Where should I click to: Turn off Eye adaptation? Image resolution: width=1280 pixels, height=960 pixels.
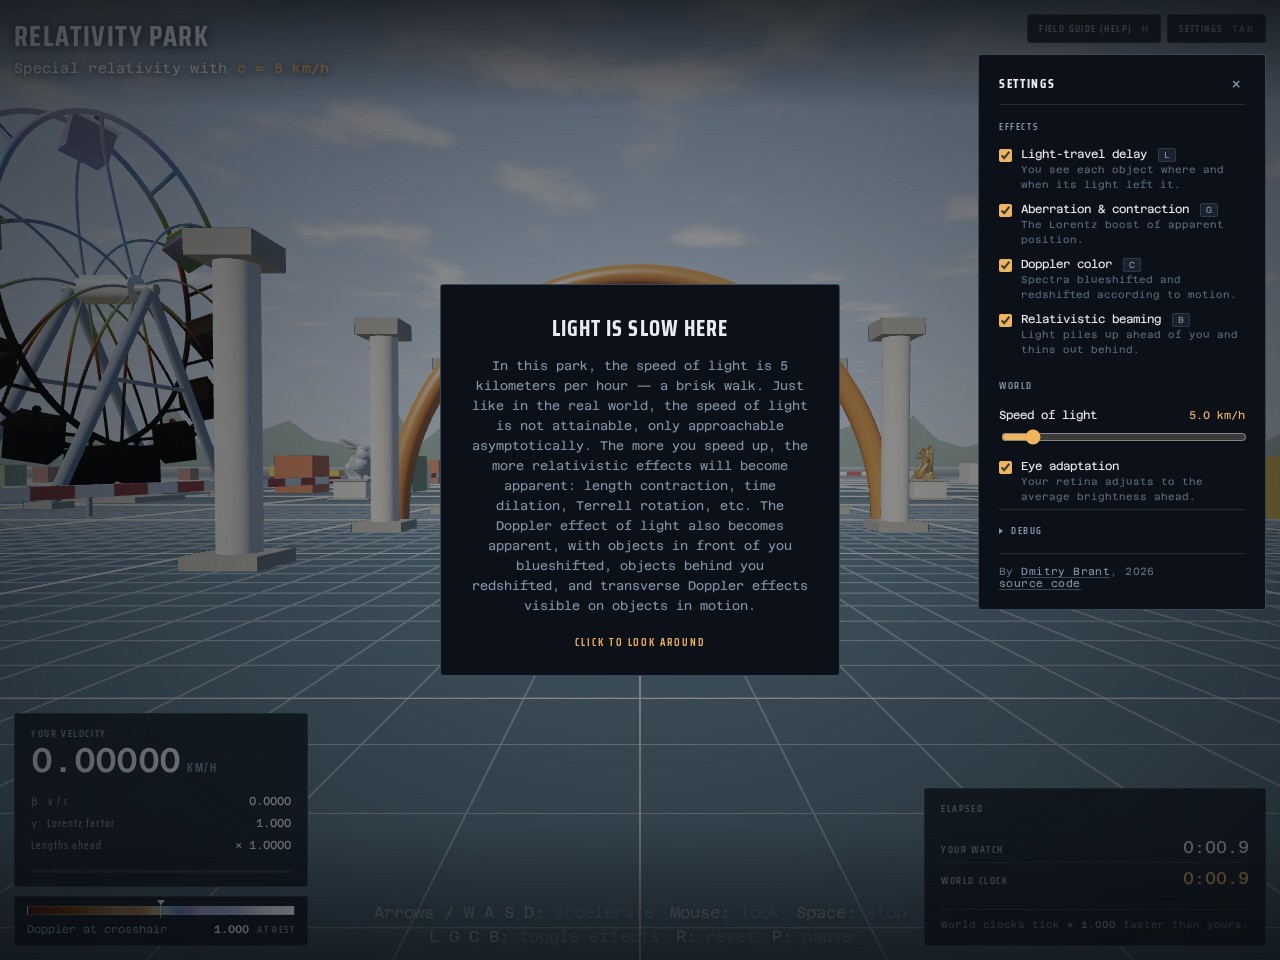coord(1005,467)
